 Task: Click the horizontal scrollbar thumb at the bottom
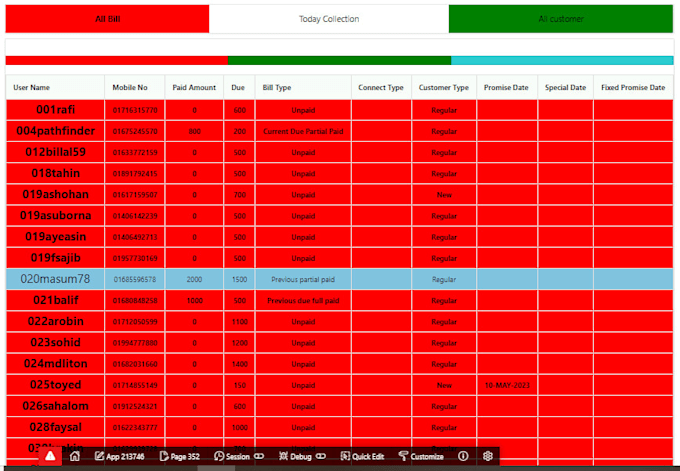tap(216, 468)
